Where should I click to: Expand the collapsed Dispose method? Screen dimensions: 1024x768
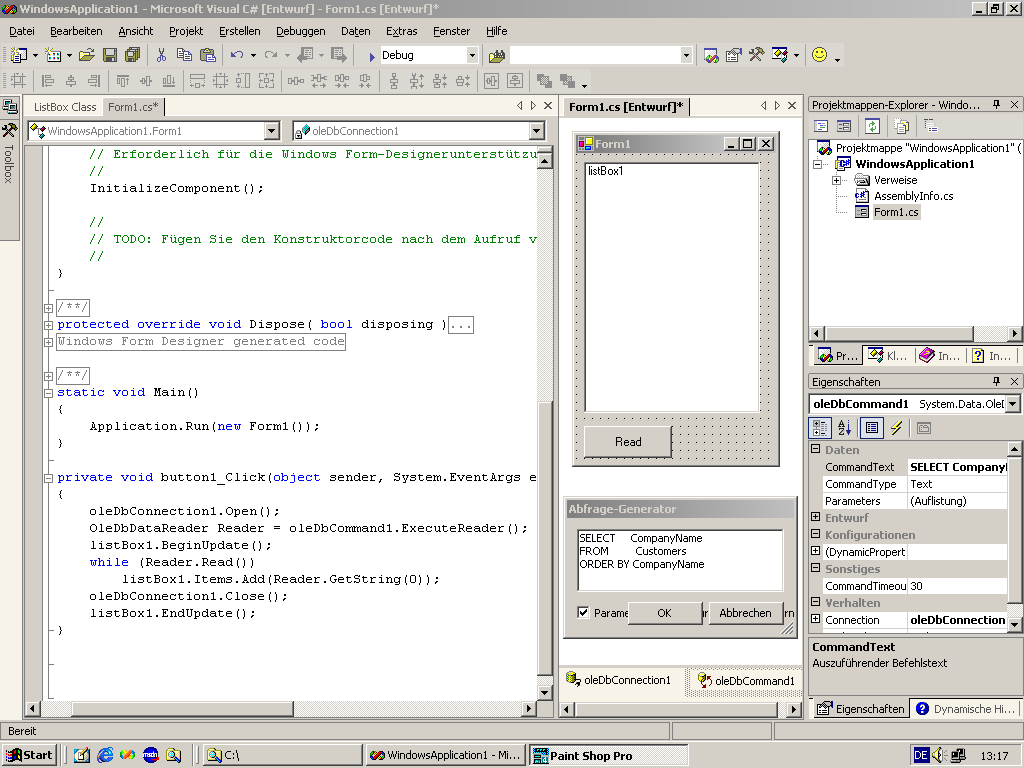pyautogui.click(x=48, y=325)
